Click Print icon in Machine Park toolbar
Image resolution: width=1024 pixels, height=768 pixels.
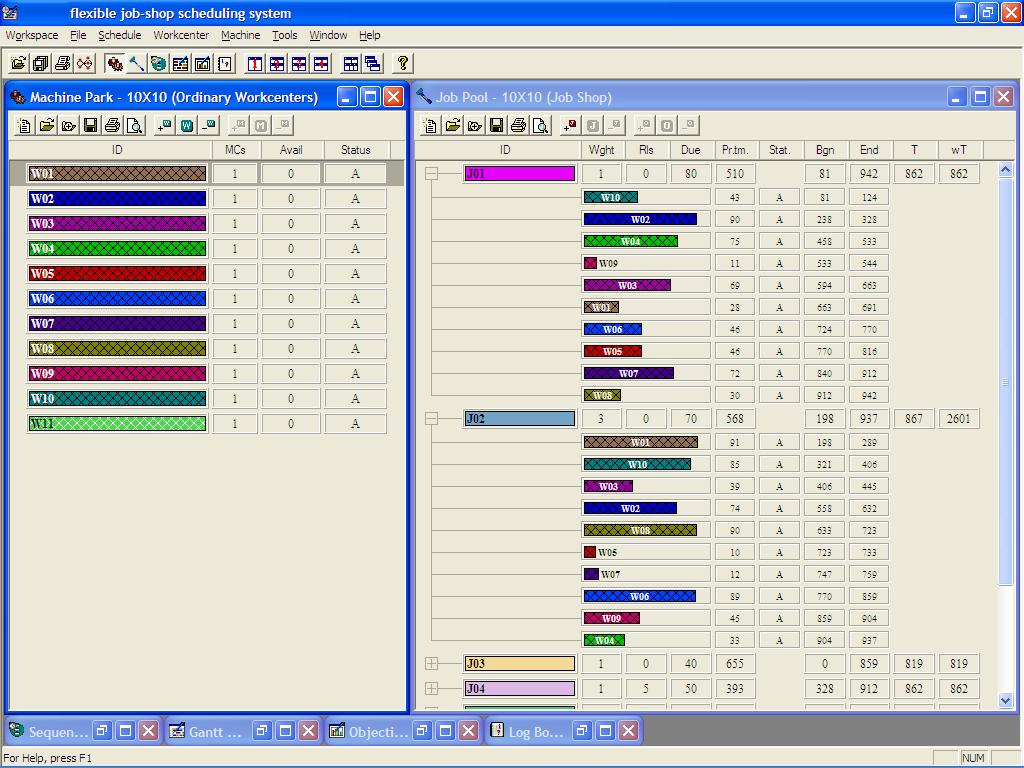point(112,125)
